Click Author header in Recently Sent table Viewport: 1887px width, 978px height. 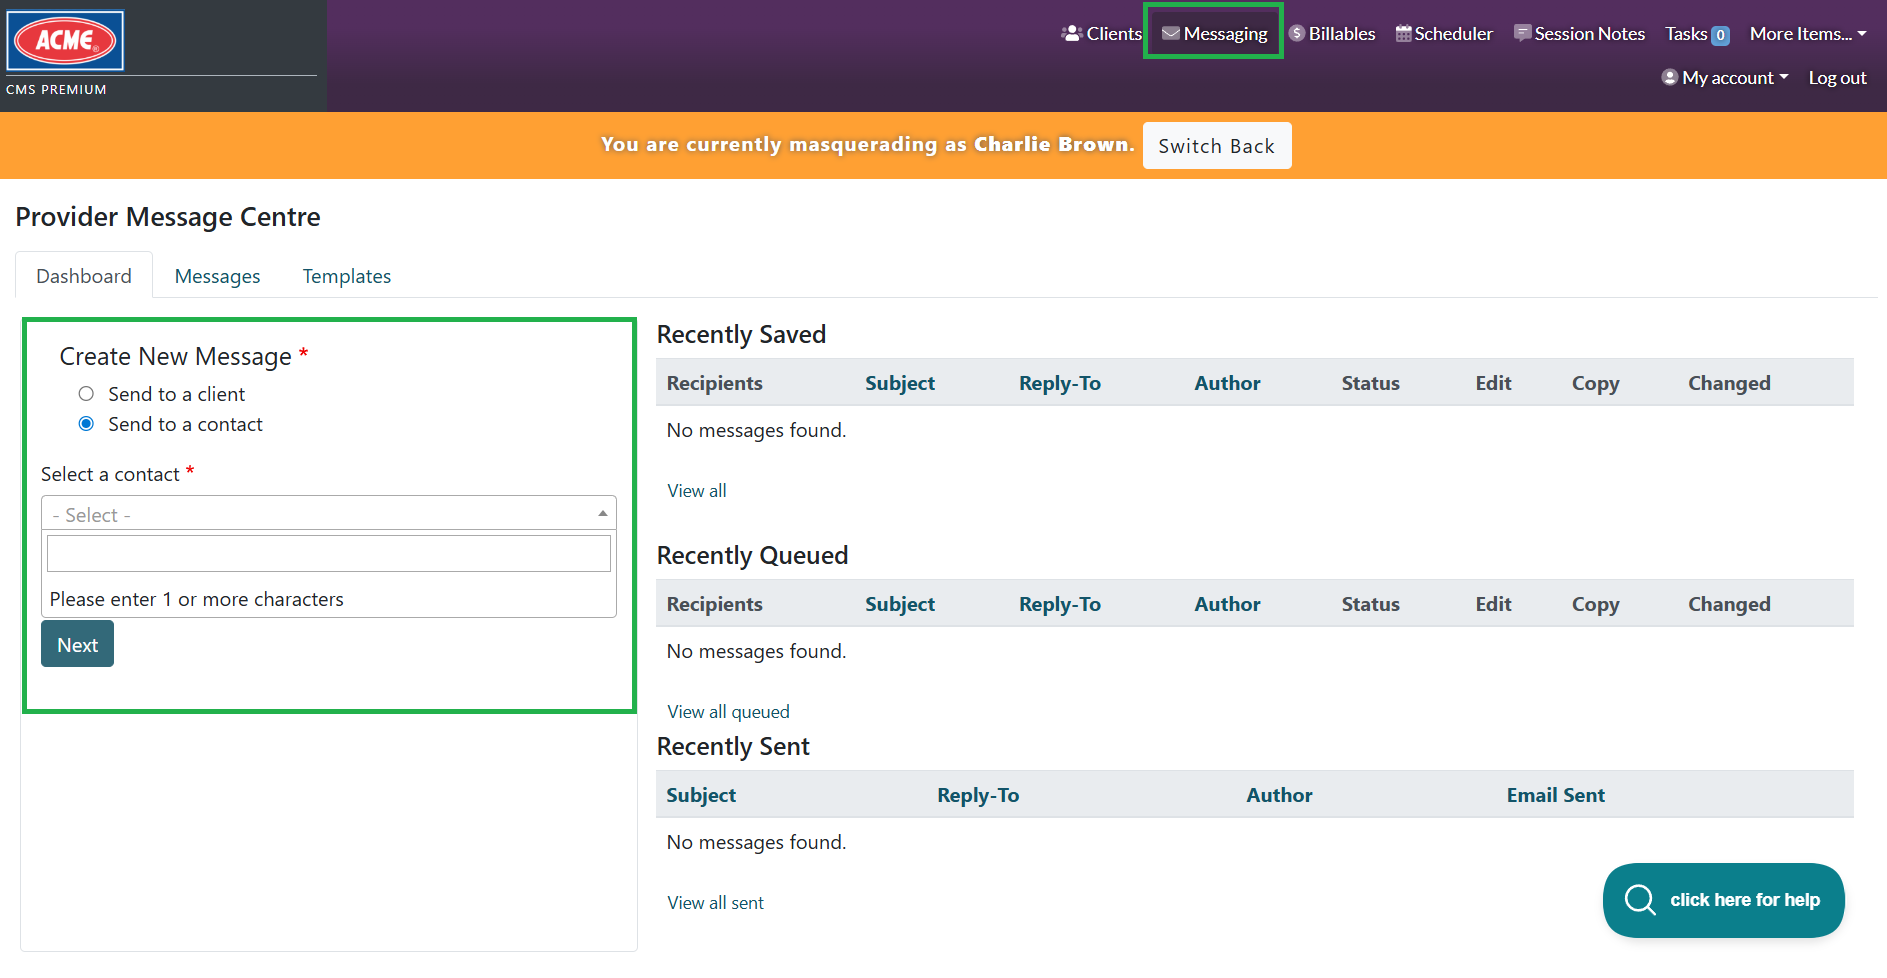[x=1280, y=795]
